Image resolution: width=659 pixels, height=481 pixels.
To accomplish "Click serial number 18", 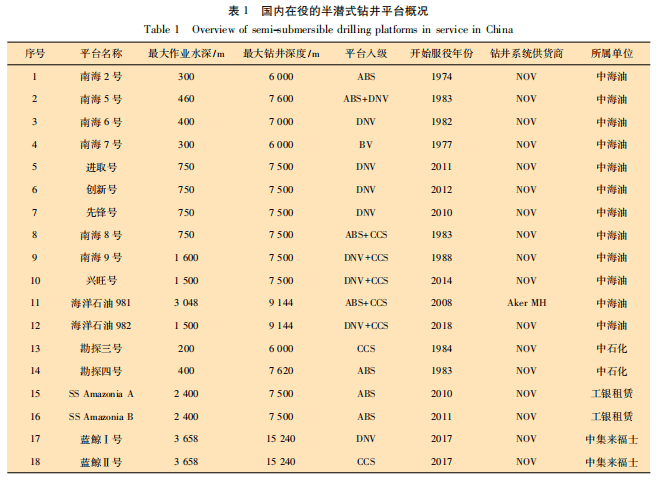I will [x=35, y=462].
